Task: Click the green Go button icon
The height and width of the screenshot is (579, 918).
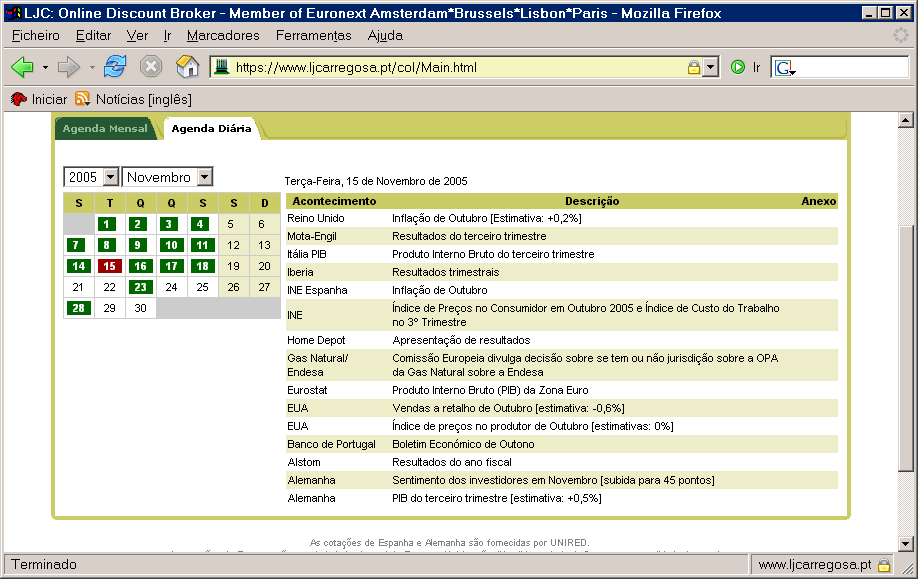Action: 738,67
